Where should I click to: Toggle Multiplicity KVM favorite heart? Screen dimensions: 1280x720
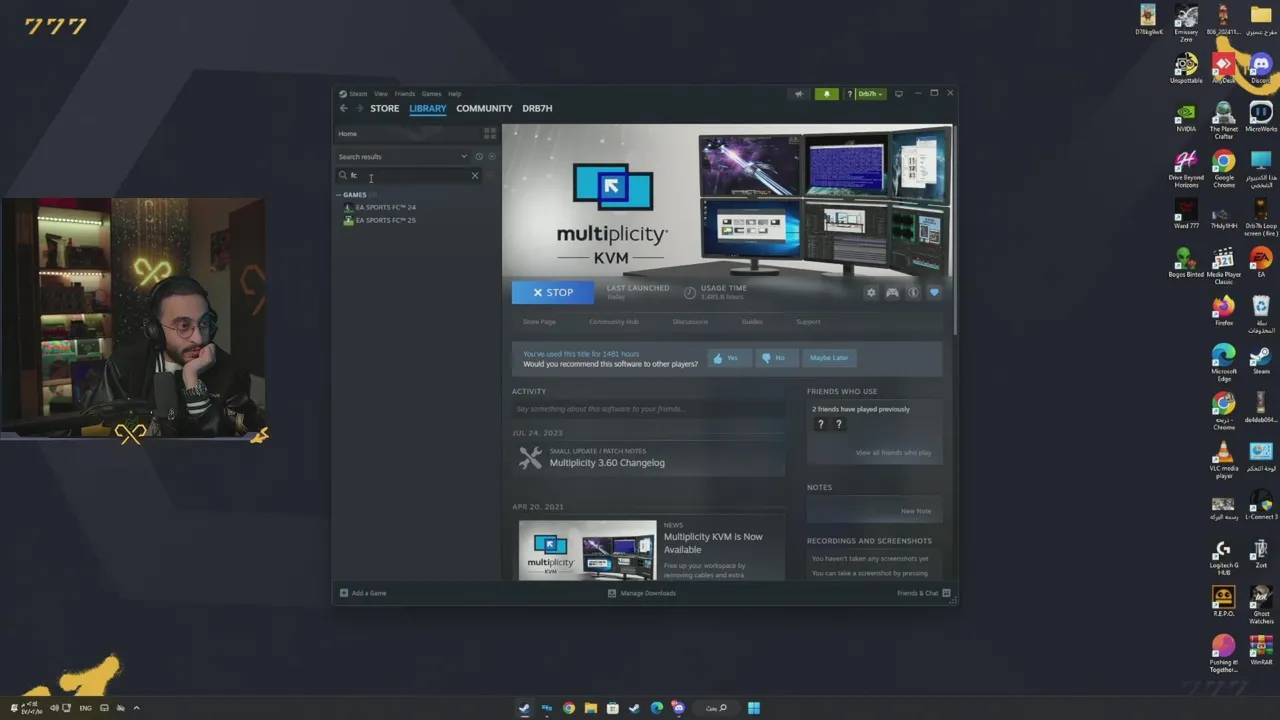(x=934, y=293)
